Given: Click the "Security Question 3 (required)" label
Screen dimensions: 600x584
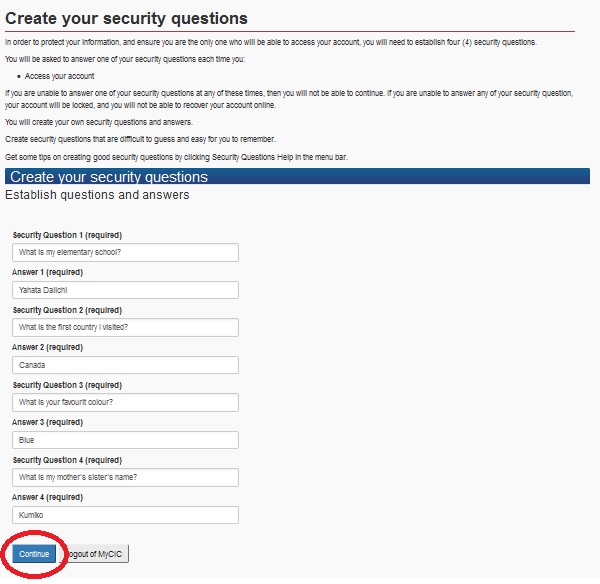Looking at the screenshot, I should [67, 385].
